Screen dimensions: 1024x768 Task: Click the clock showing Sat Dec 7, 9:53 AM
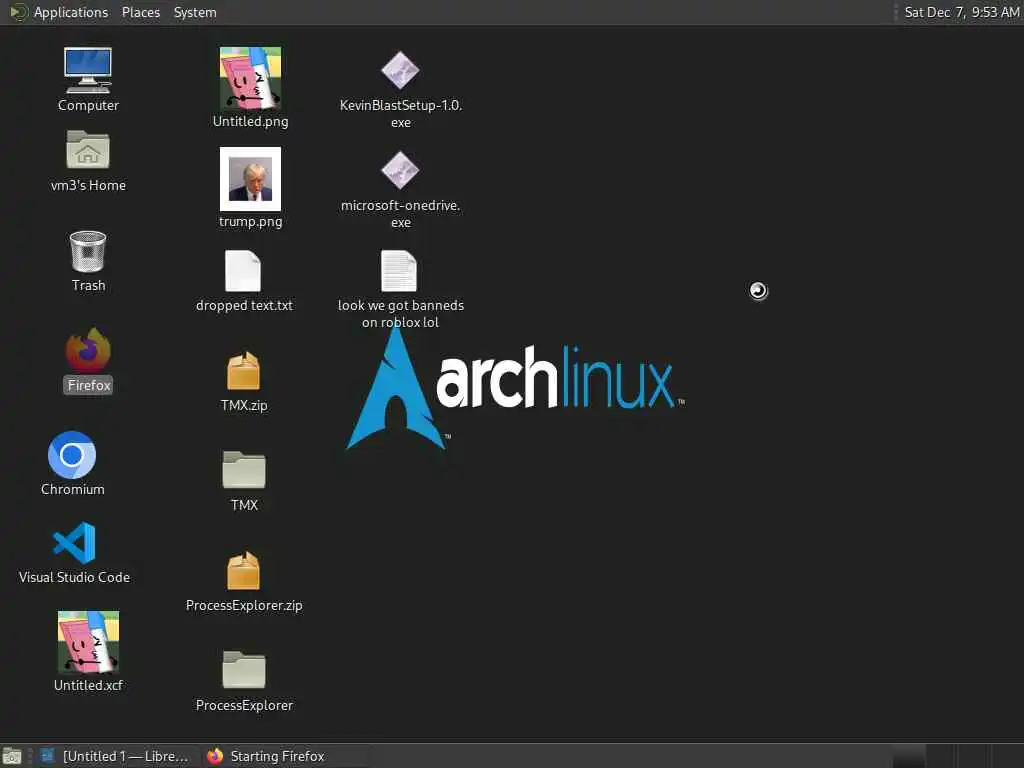961,12
